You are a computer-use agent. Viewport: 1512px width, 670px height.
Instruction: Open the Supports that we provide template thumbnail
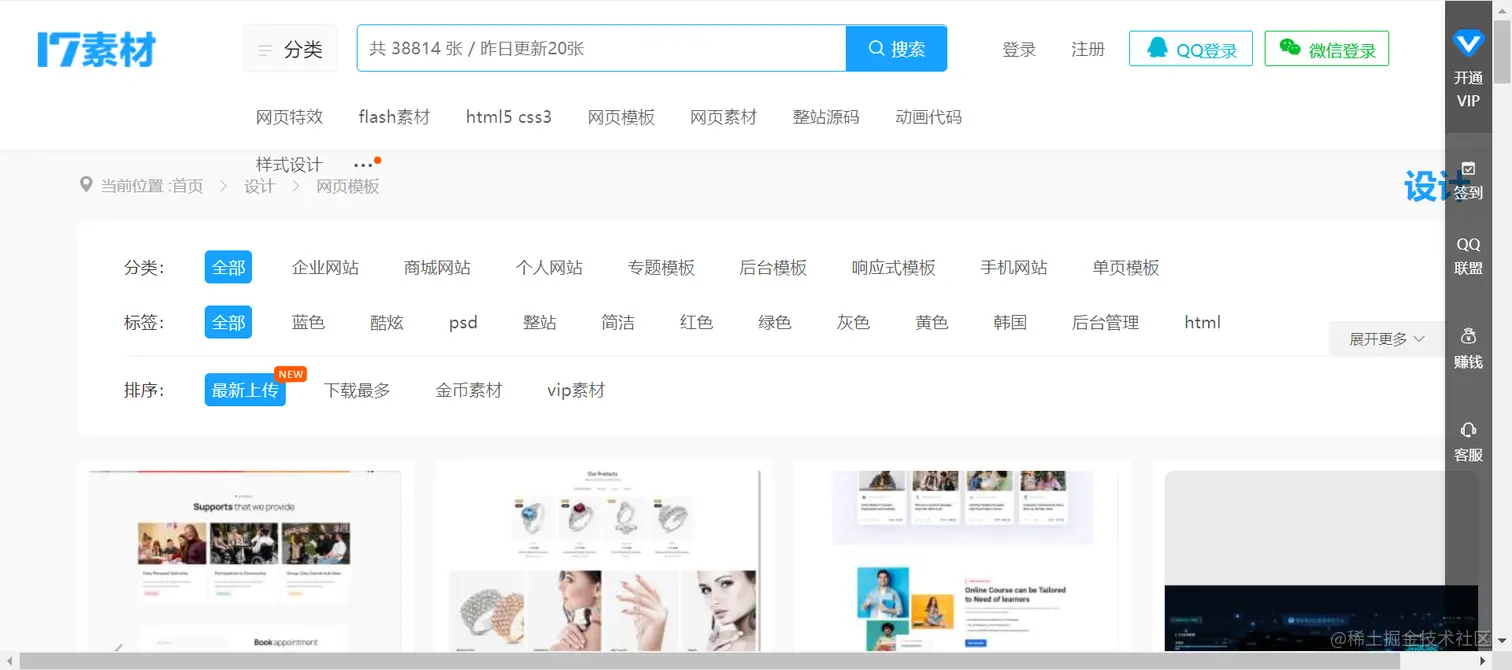click(245, 560)
